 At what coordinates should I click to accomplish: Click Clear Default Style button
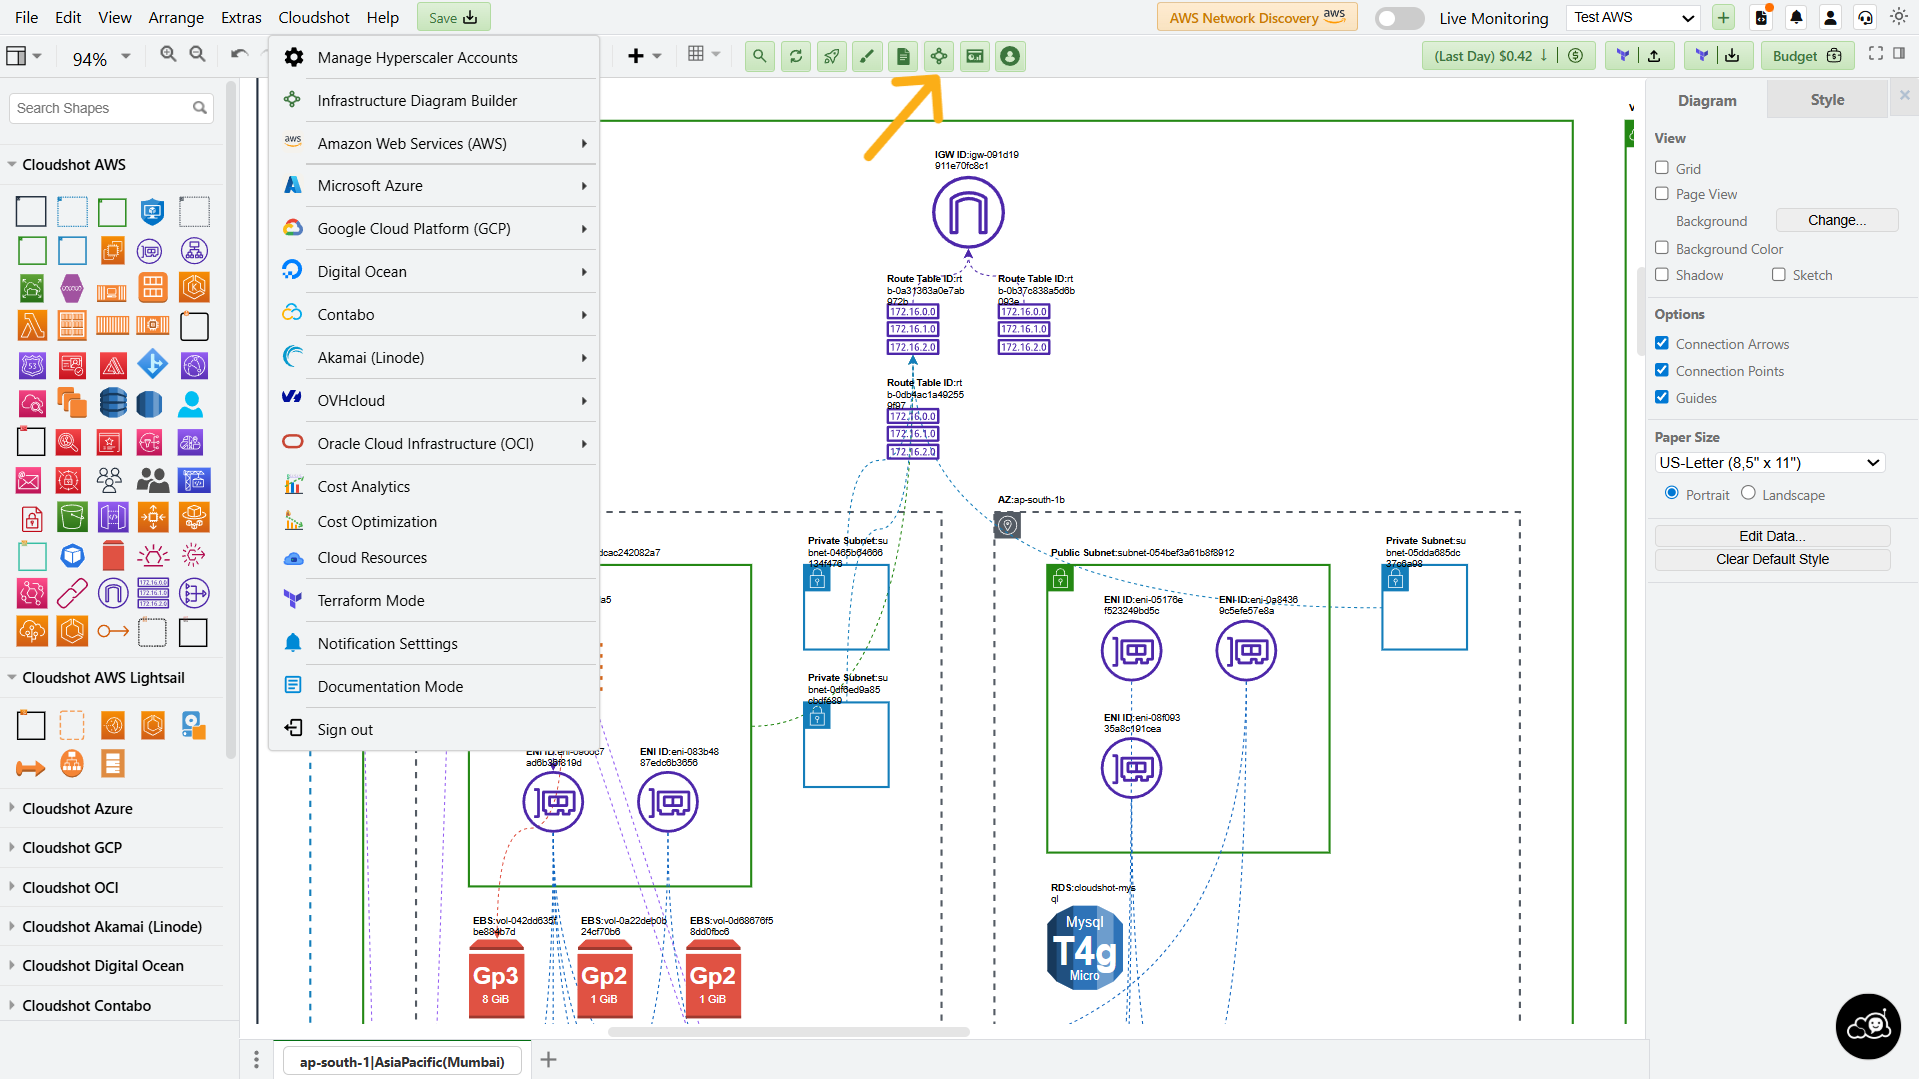(x=1772, y=559)
